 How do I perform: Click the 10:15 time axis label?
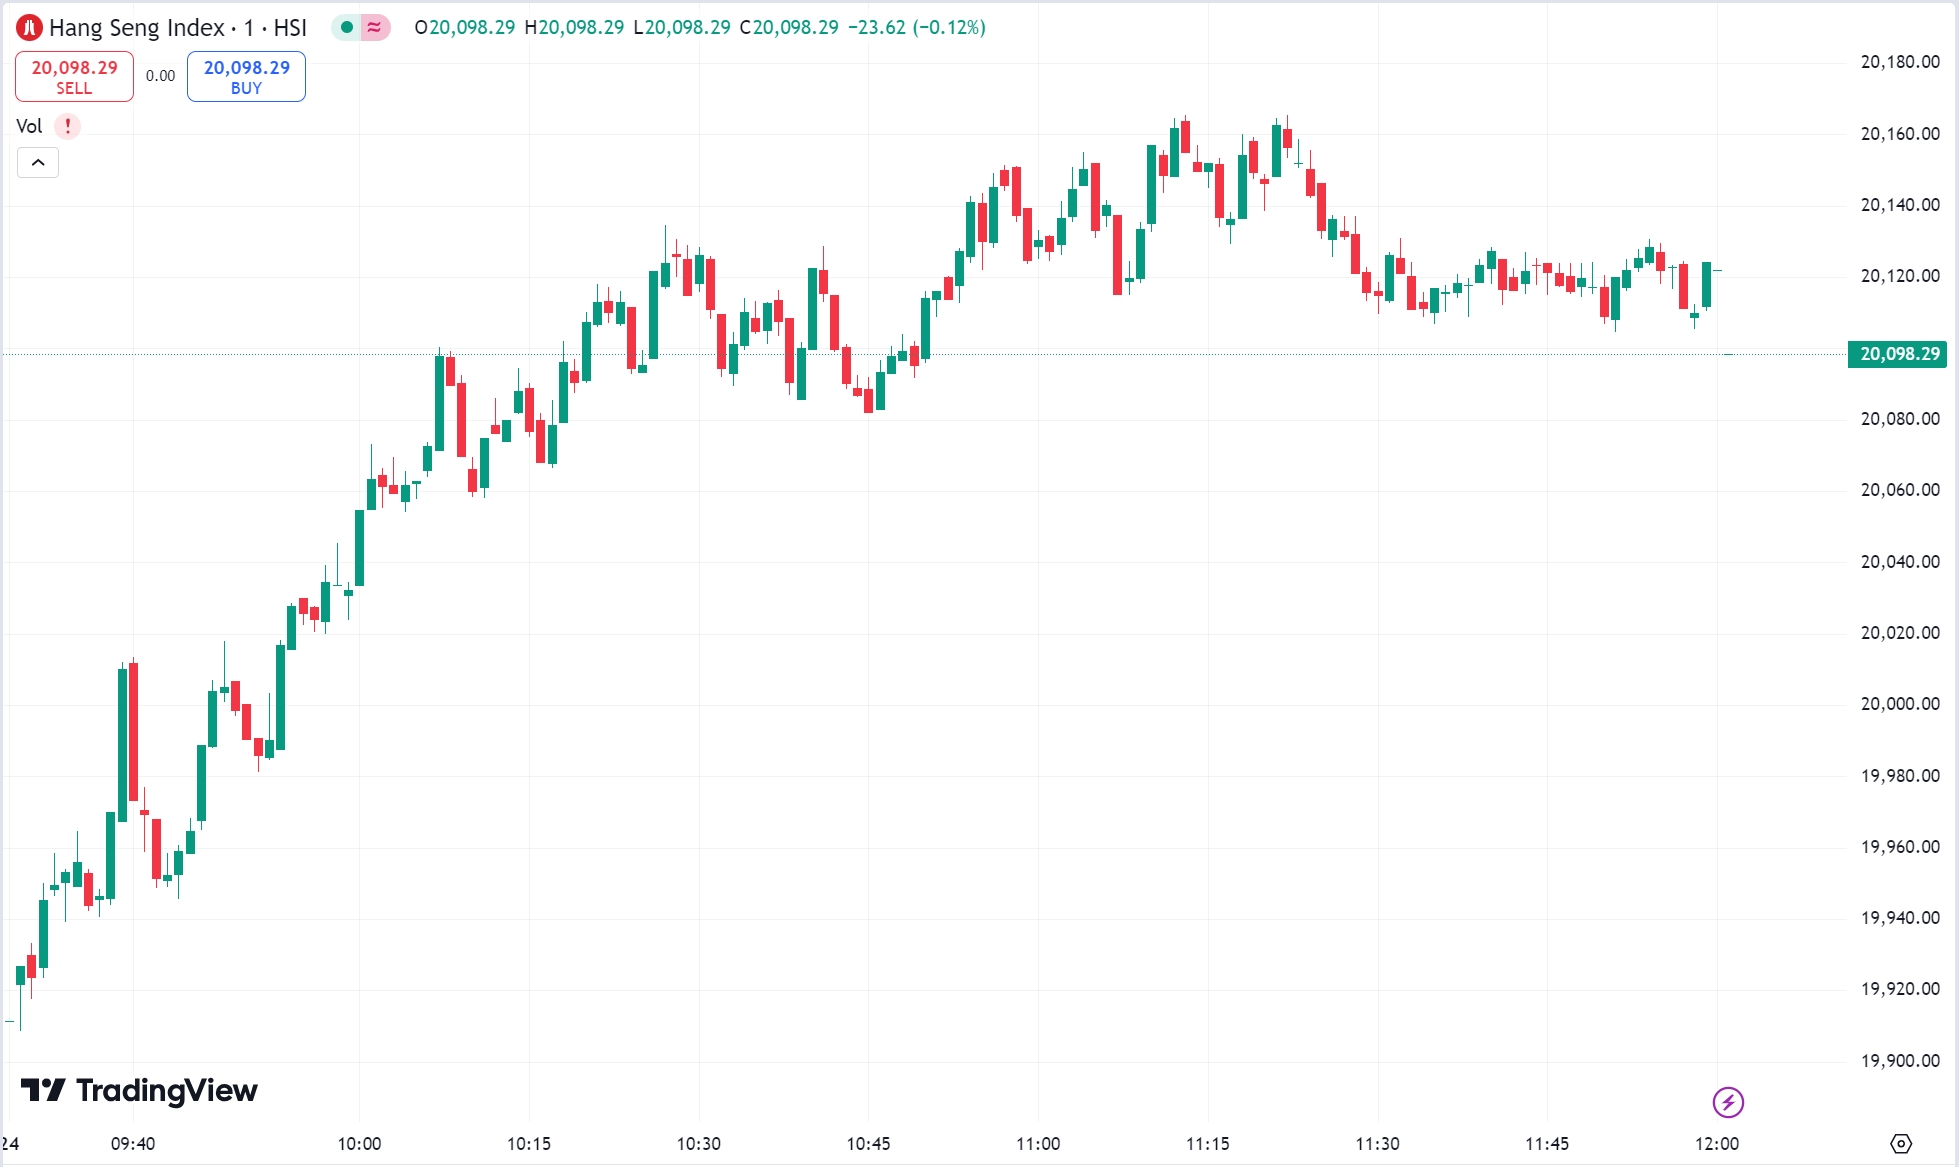[529, 1143]
